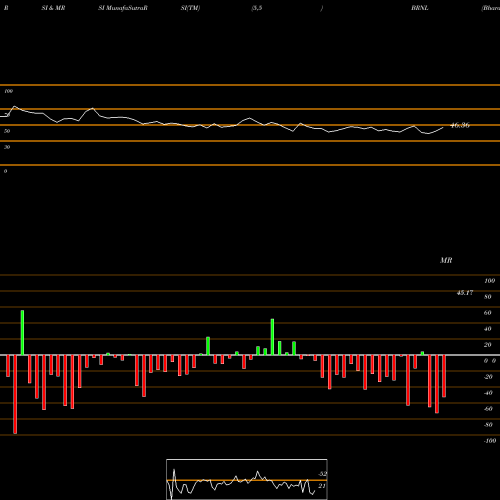
Task: Click the 52 value in mini chart
Action: pyautogui.click(x=322, y=474)
